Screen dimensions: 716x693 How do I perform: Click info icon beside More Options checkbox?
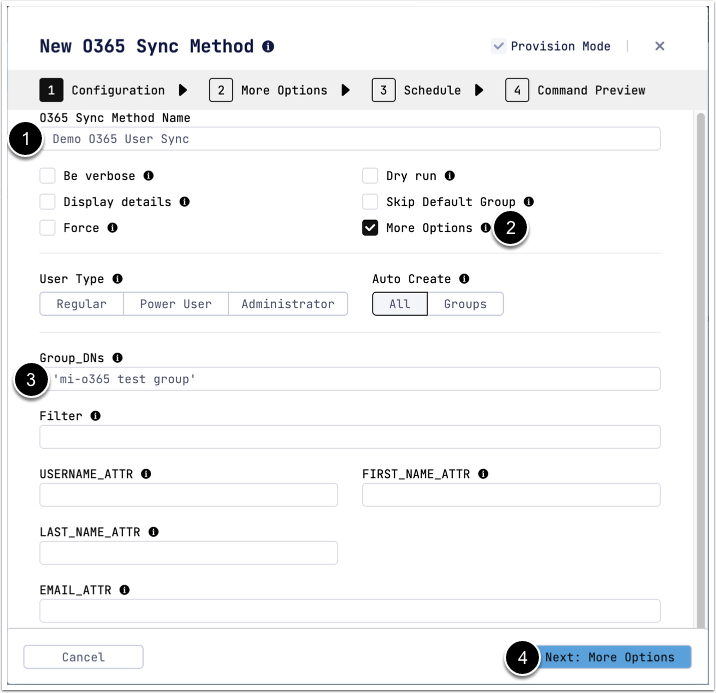(x=485, y=228)
